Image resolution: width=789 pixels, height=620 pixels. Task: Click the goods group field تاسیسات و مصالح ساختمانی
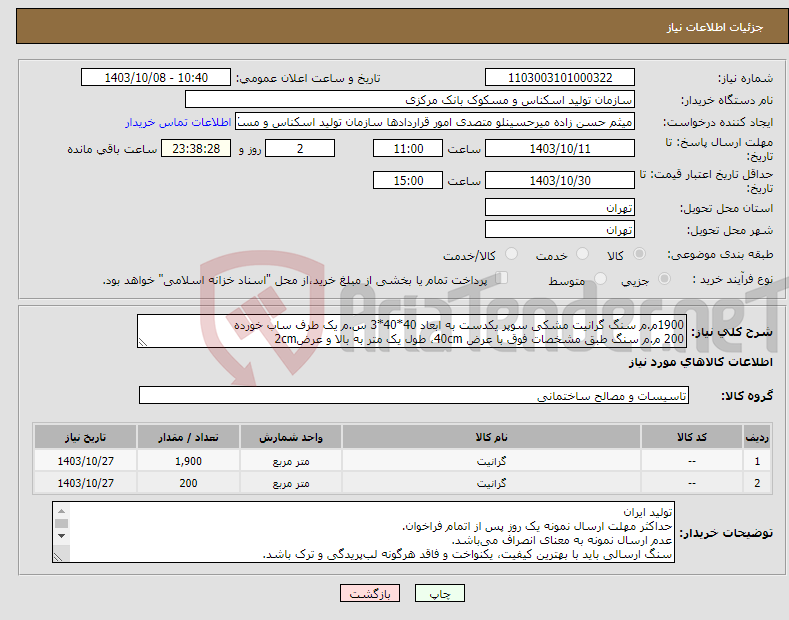pos(414,396)
